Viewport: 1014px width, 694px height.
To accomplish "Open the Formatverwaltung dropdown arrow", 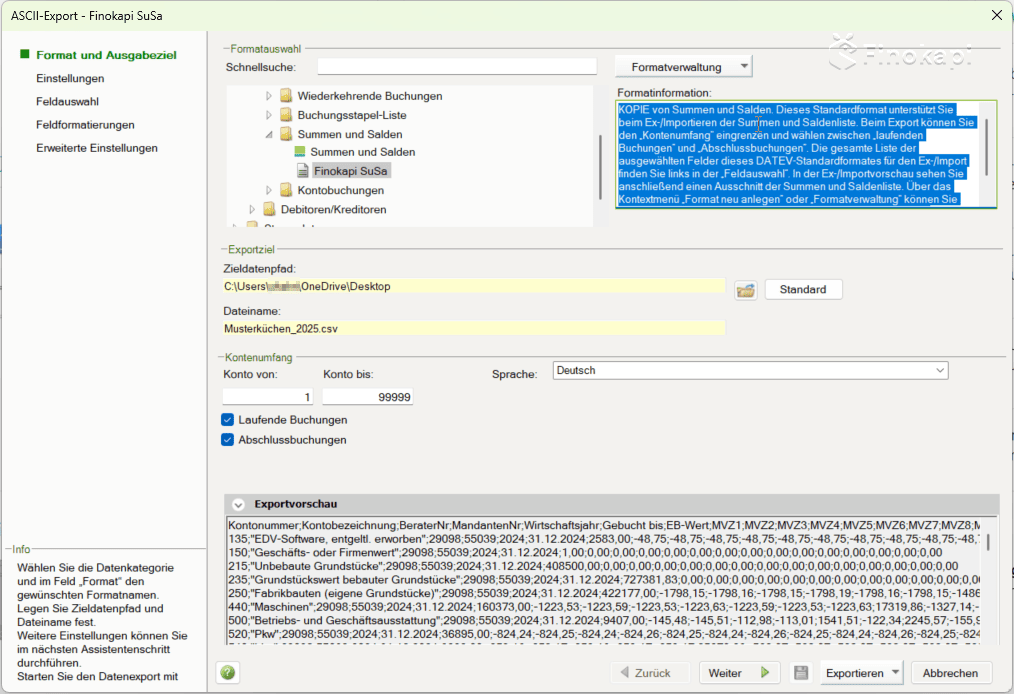I will click(x=744, y=66).
